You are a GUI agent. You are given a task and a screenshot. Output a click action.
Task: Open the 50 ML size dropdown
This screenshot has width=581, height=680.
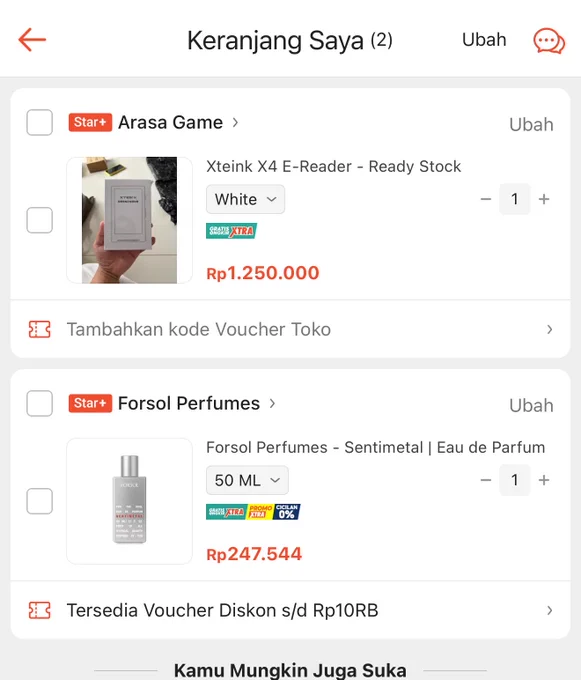(247, 480)
